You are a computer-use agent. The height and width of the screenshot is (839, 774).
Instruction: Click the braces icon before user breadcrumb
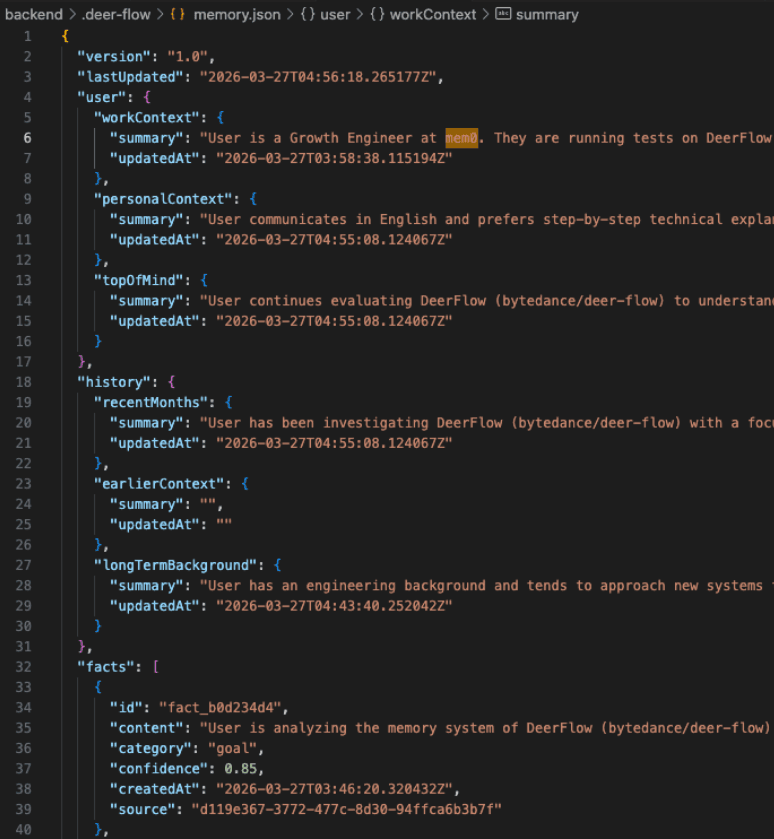click(308, 14)
